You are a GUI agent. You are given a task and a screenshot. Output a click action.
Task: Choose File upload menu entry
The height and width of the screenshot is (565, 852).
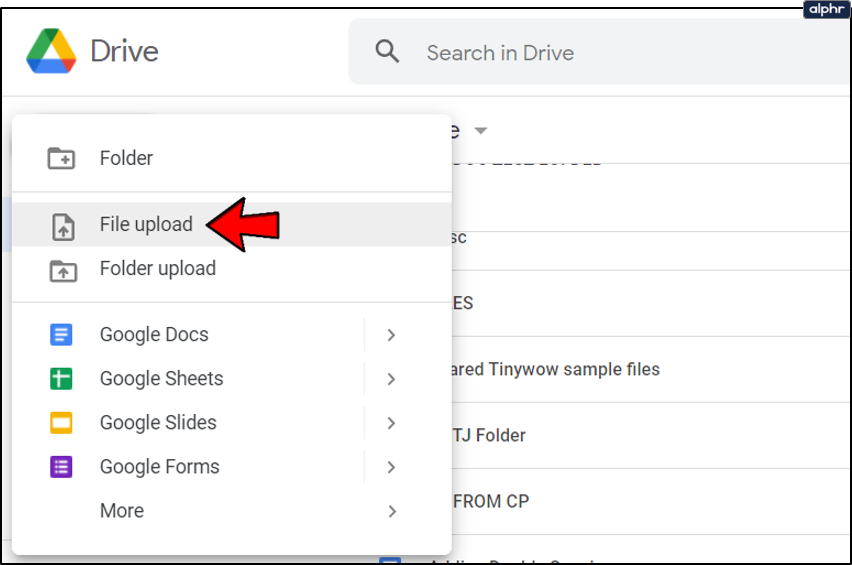(x=231, y=224)
